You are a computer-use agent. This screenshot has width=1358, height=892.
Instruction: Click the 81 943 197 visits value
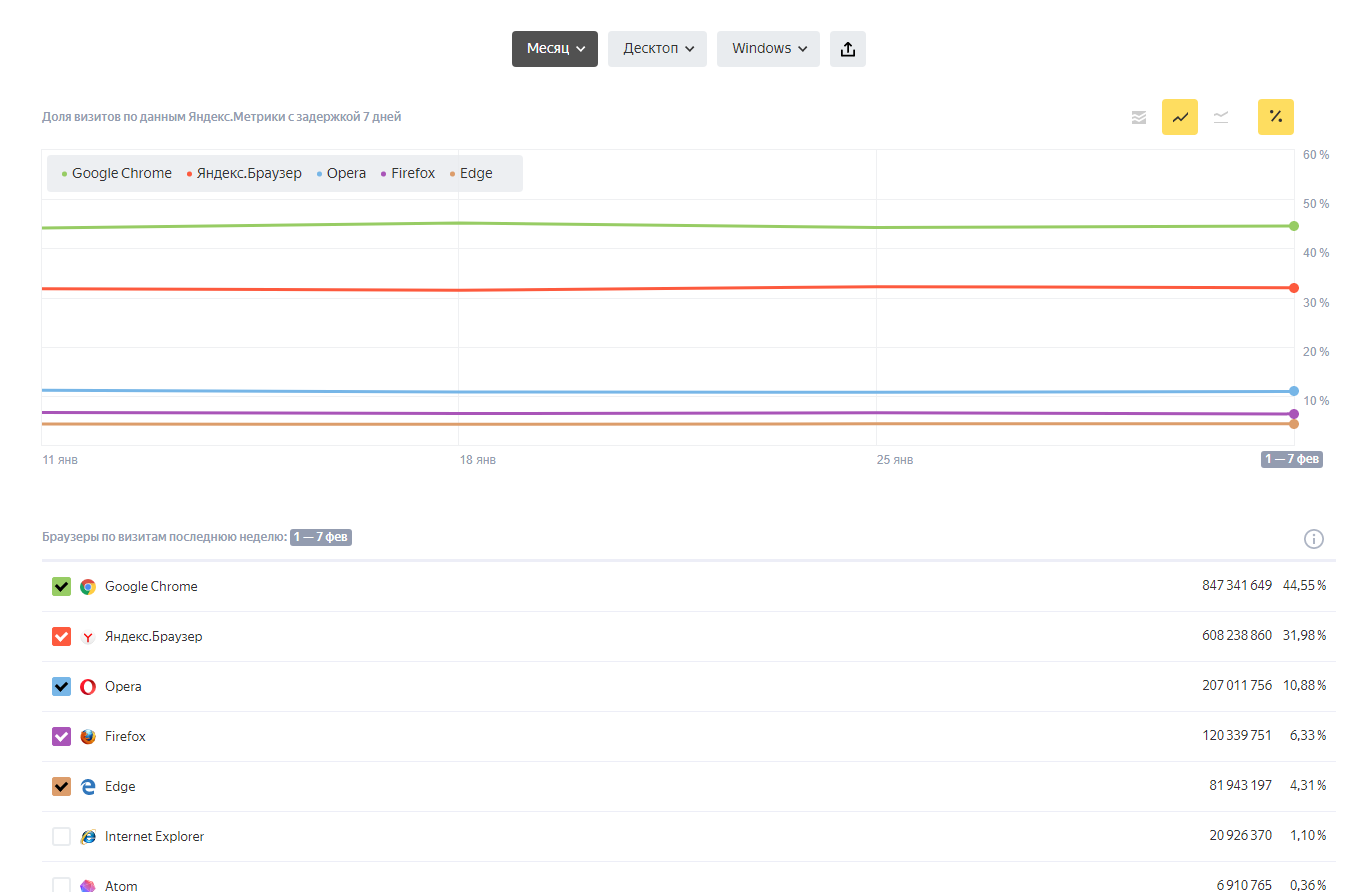(1240, 786)
